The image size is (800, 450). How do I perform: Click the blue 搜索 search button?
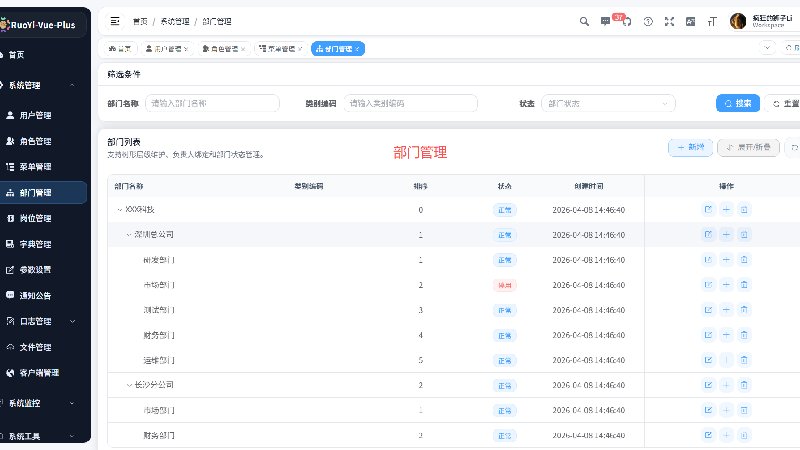738,103
